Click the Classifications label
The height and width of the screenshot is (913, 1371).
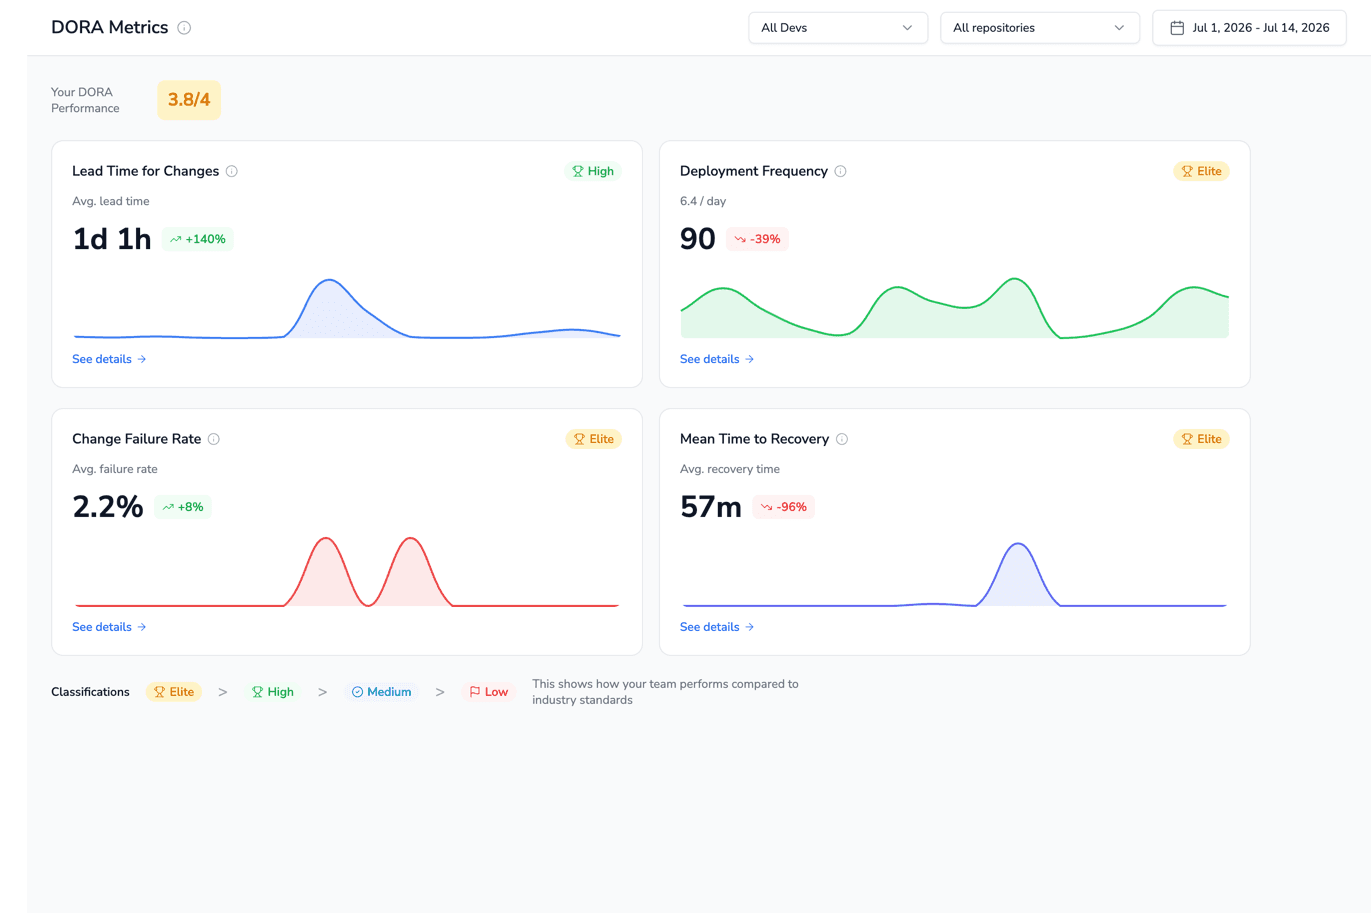[x=90, y=692]
